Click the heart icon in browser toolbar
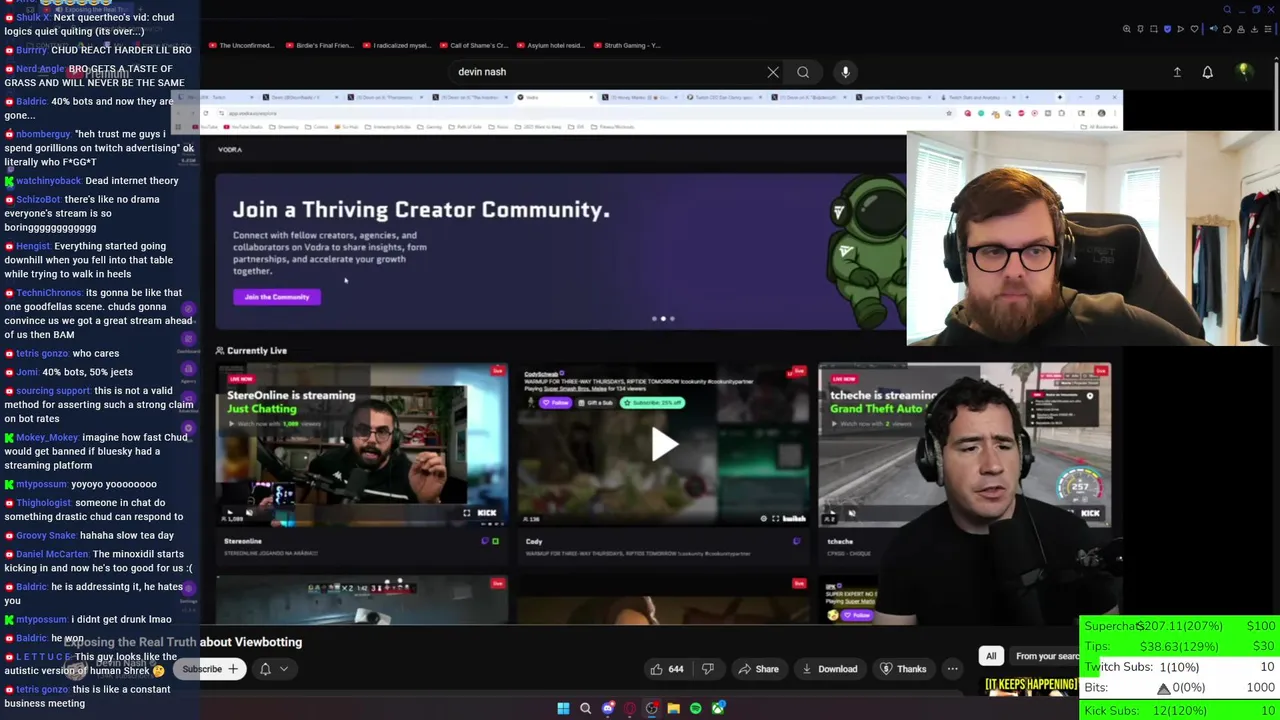 click(x=1193, y=29)
